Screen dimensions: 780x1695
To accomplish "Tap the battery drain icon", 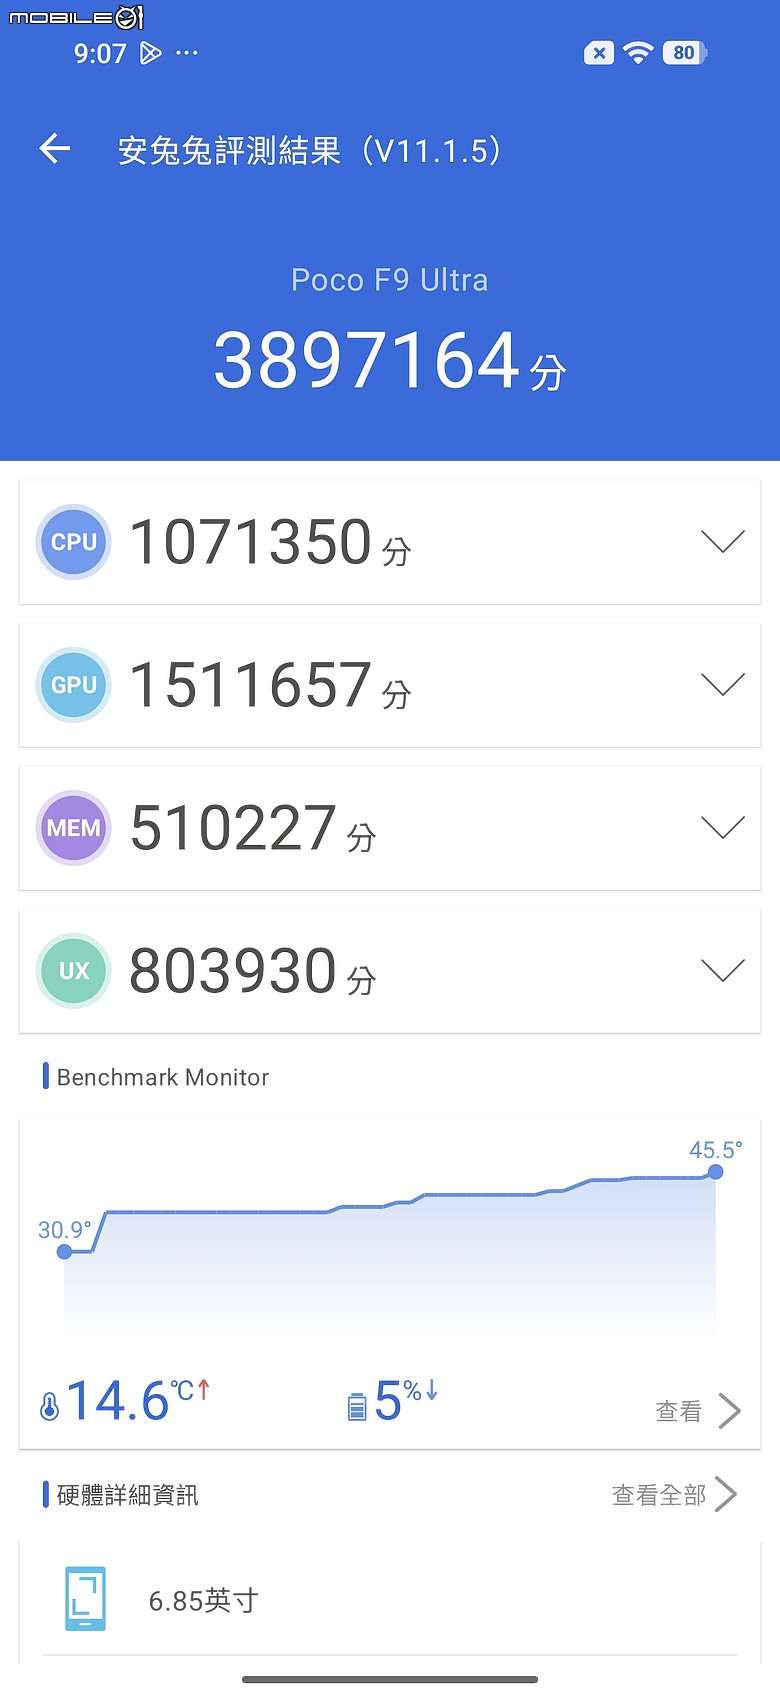I will tap(357, 1407).
